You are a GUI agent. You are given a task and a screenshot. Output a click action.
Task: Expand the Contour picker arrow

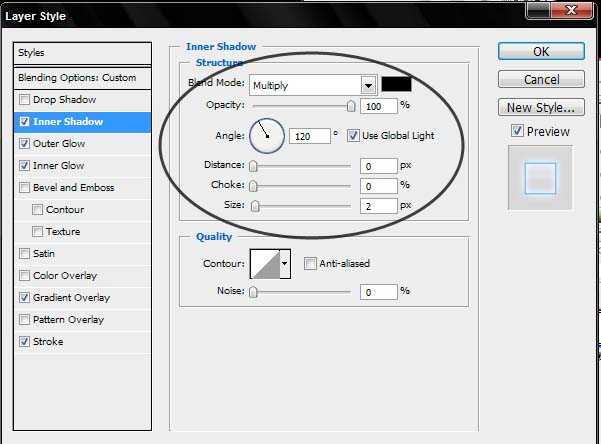click(284, 264)
